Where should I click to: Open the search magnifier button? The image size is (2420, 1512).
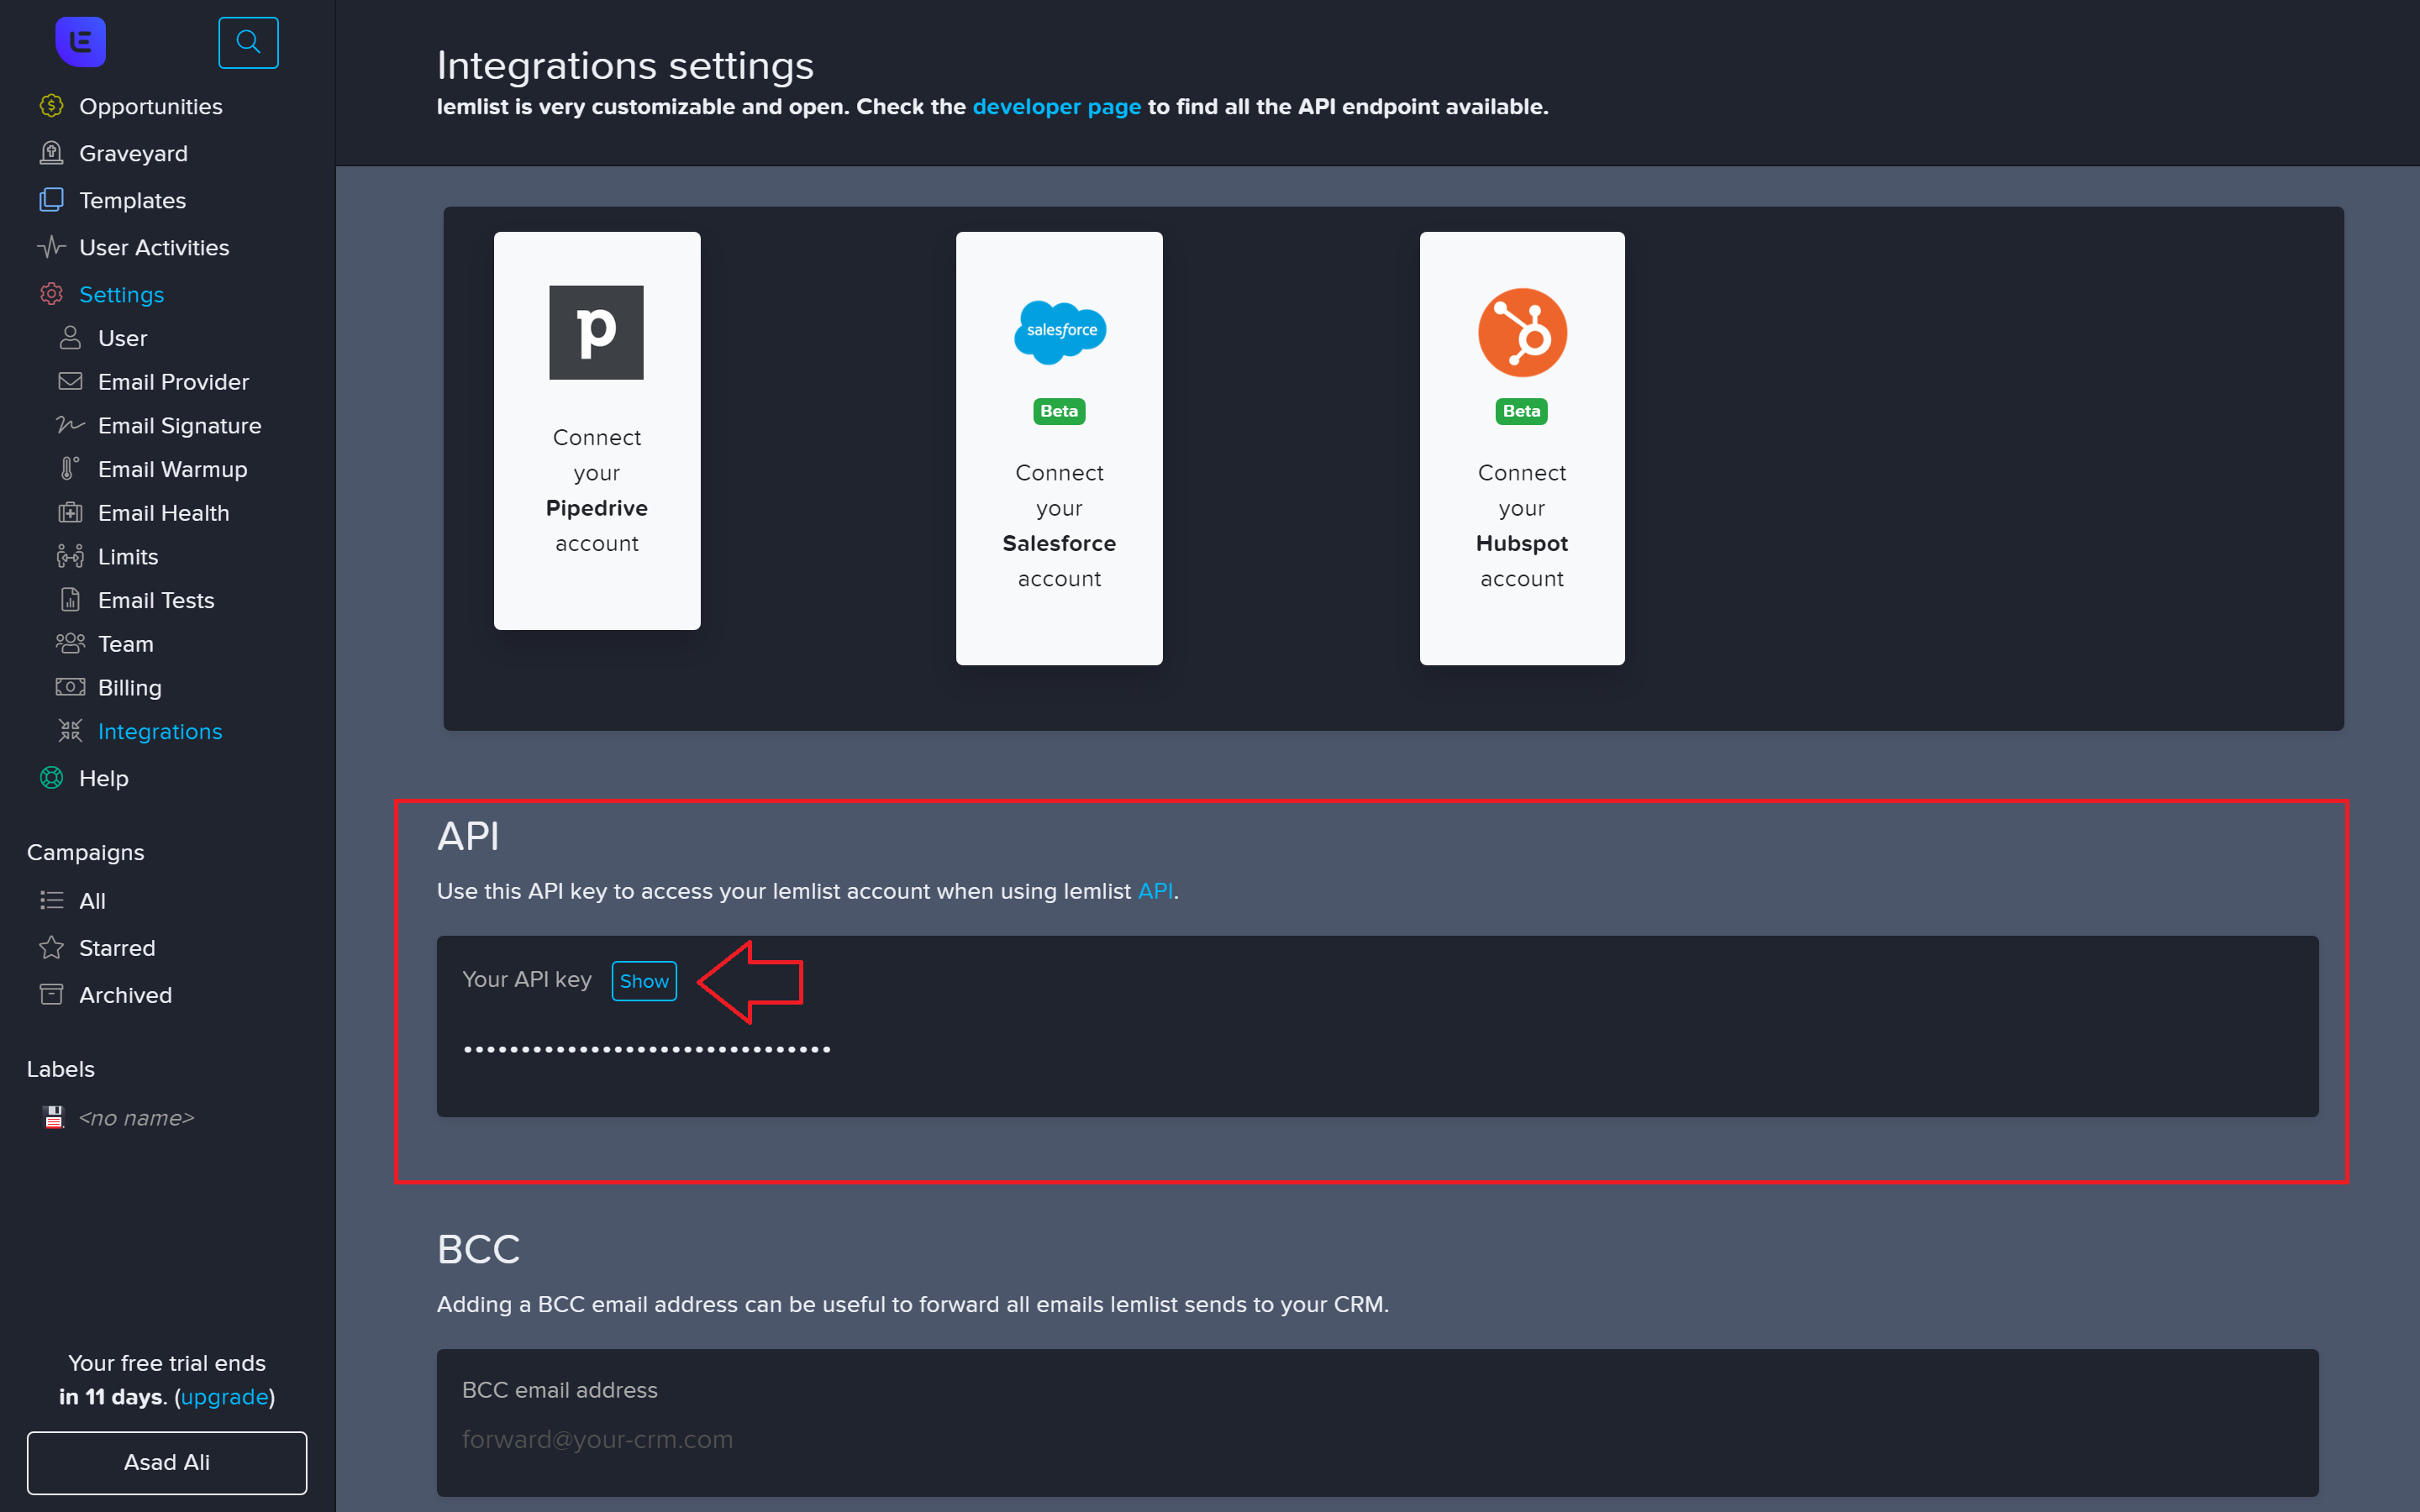coord(248,42)
